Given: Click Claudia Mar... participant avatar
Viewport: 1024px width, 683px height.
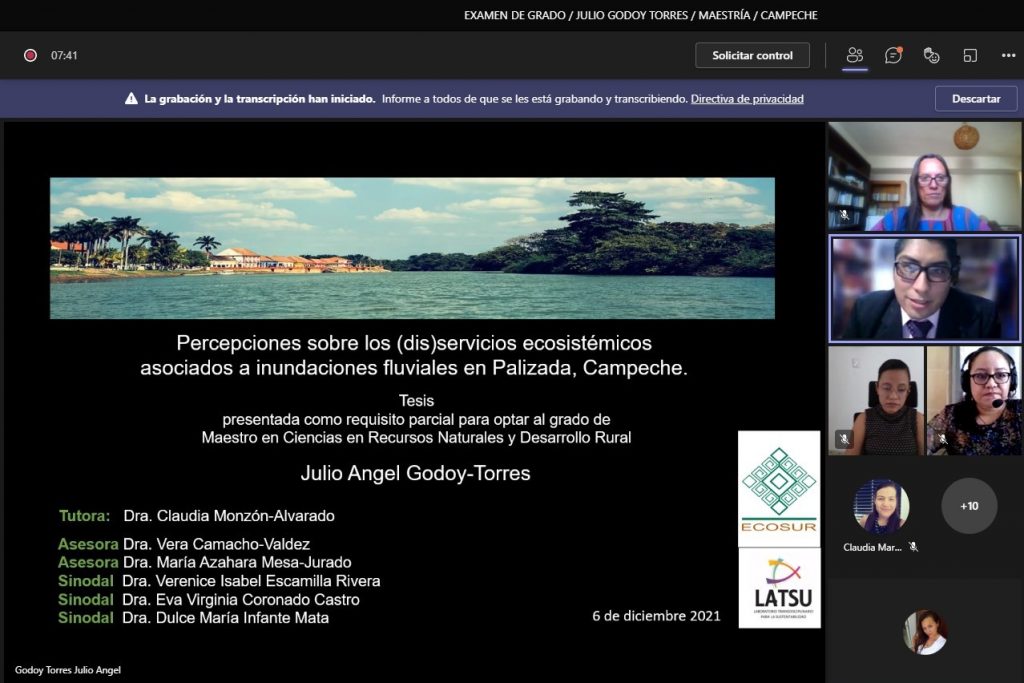Looking at the screenshot, I should [882, 507].
